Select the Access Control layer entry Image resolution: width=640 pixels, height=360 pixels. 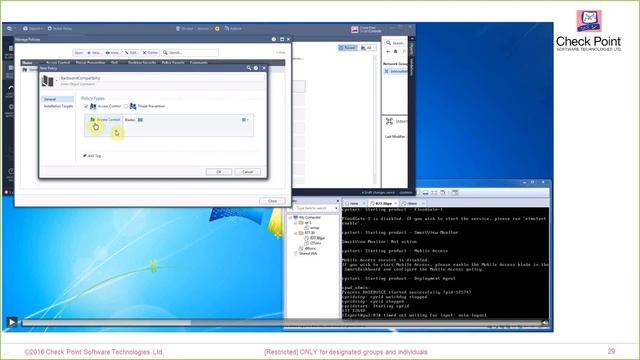pyautogui.click(x=105, y=120)
